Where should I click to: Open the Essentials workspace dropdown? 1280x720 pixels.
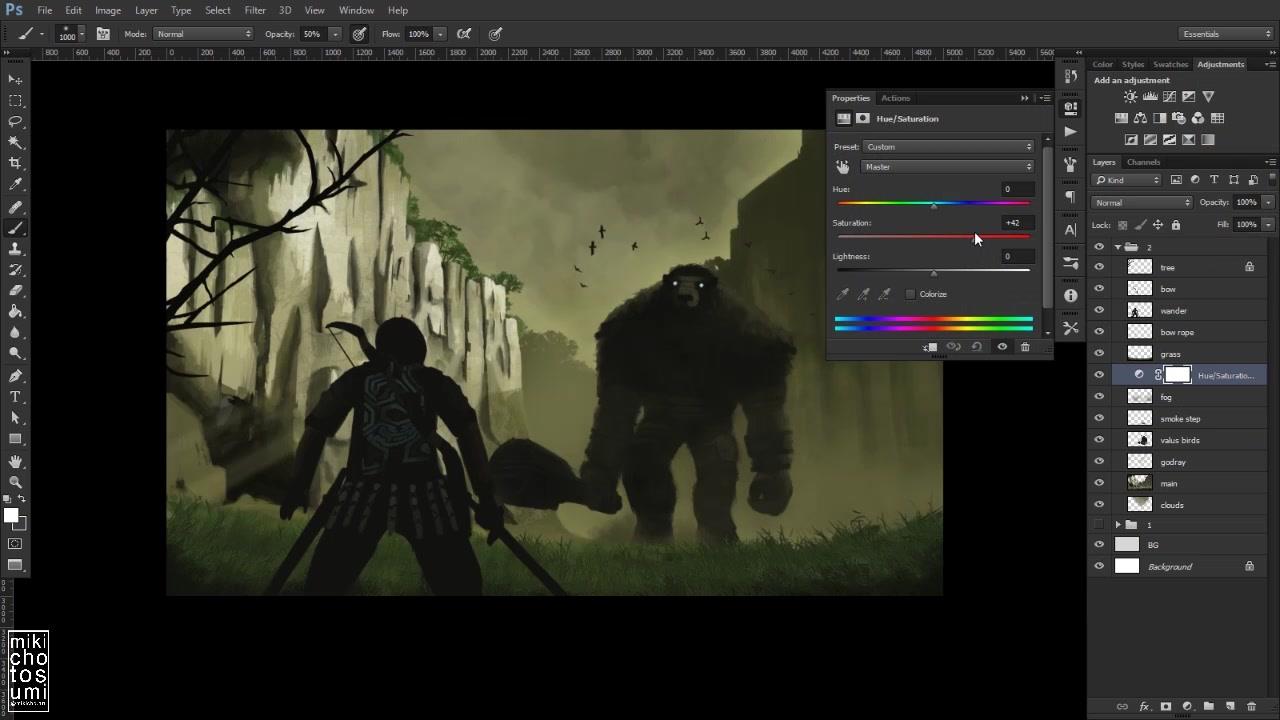[x=1226, y=34]
